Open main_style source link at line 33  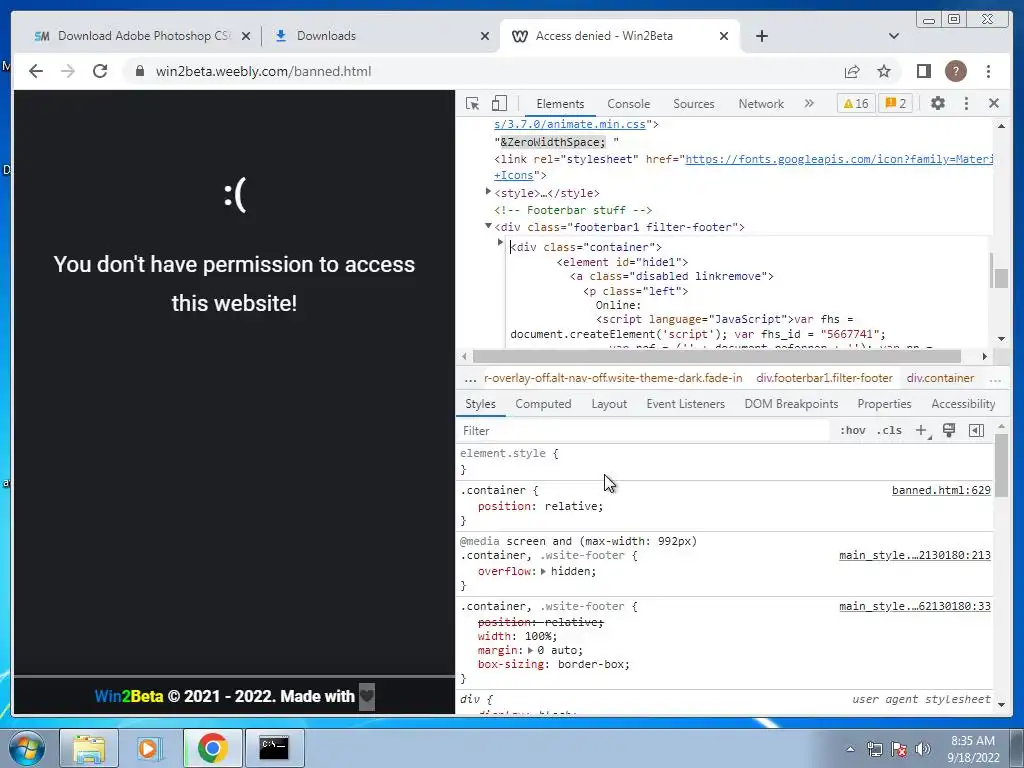(x=914, y=607)
